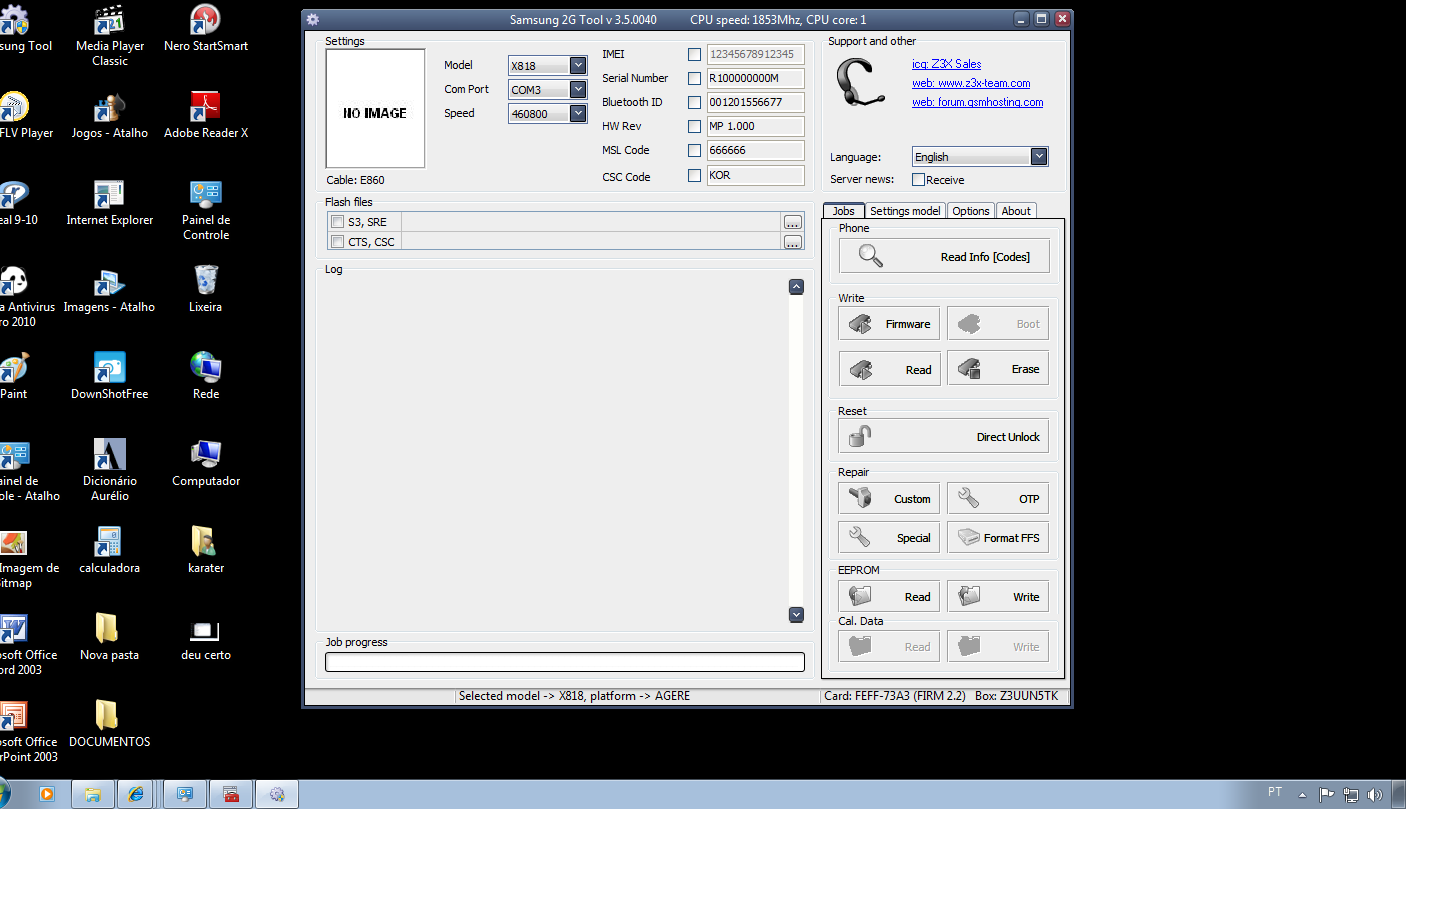Image resolution: width=1440 pixels, height=900 pixels.
Task: Click the Read Info [Codes] button
Action: point(944,256)
